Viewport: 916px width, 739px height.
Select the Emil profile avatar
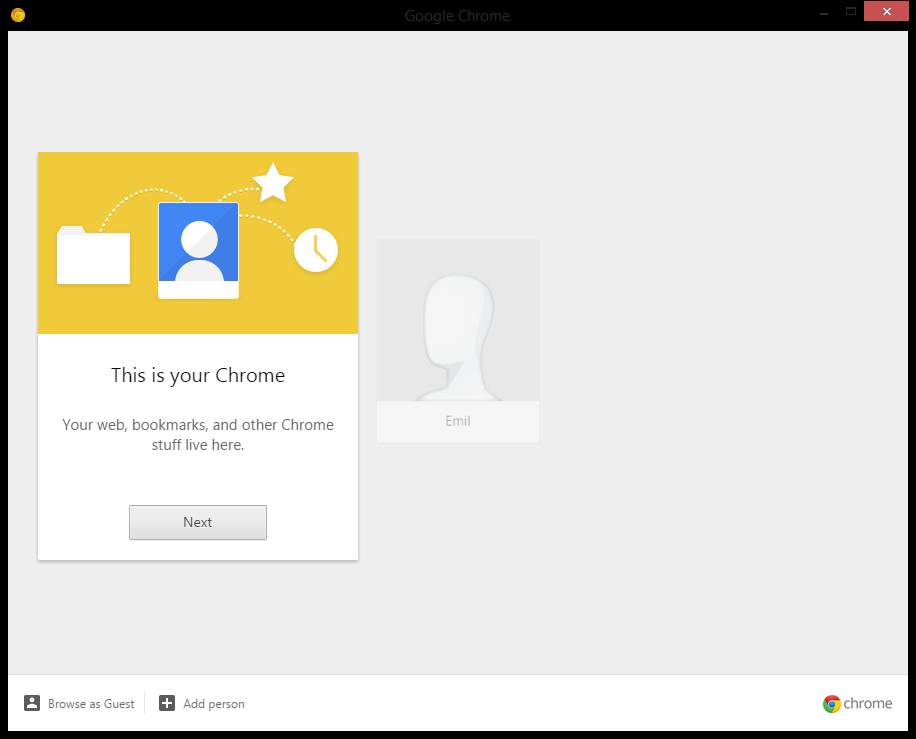click(457, 320)
